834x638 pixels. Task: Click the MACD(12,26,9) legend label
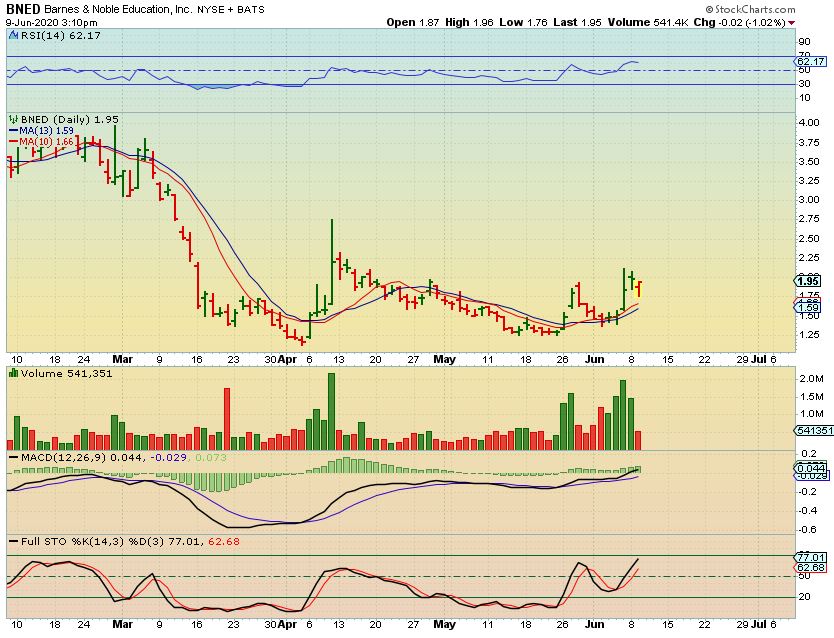[63, 458]
